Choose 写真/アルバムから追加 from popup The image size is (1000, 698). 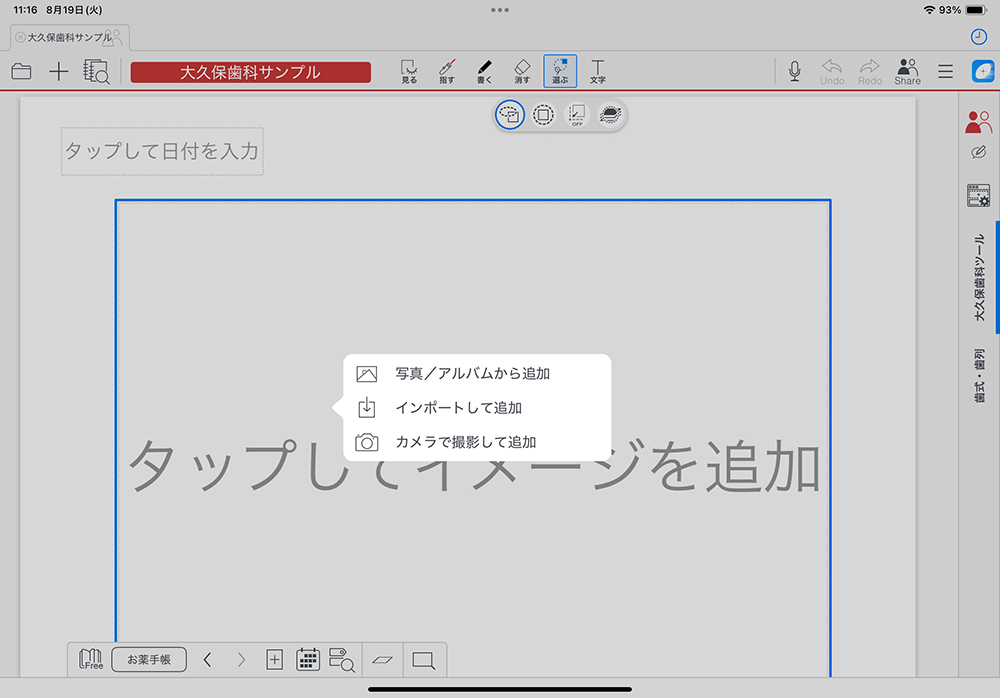472,374
